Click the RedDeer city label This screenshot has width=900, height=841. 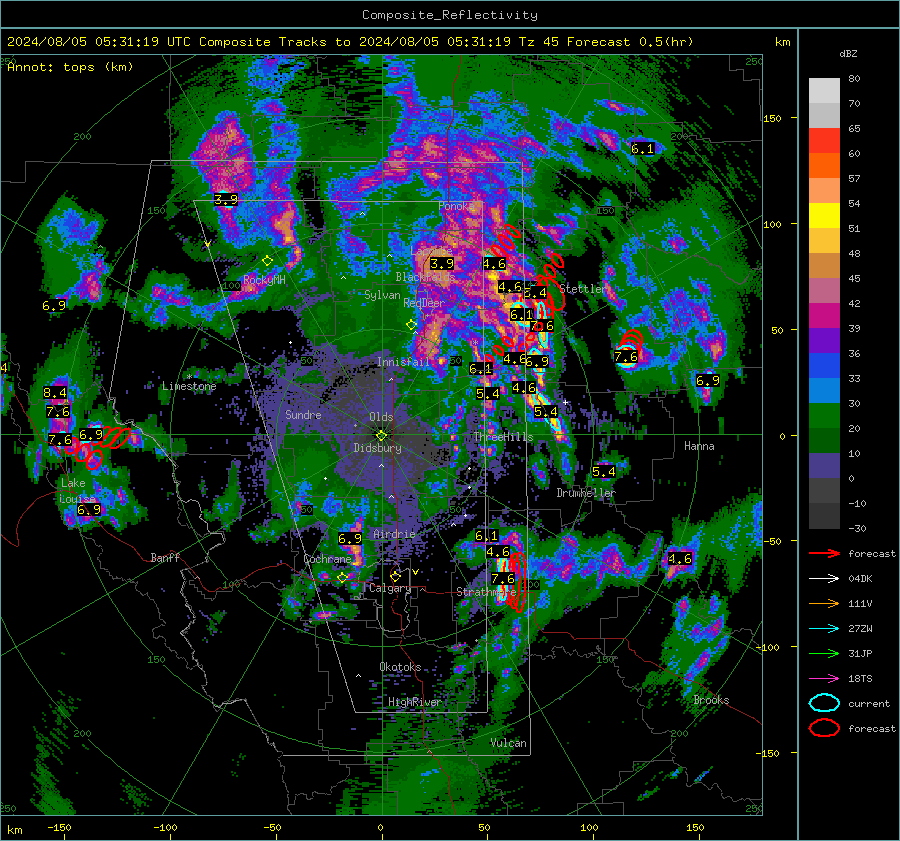click(424, 303)
